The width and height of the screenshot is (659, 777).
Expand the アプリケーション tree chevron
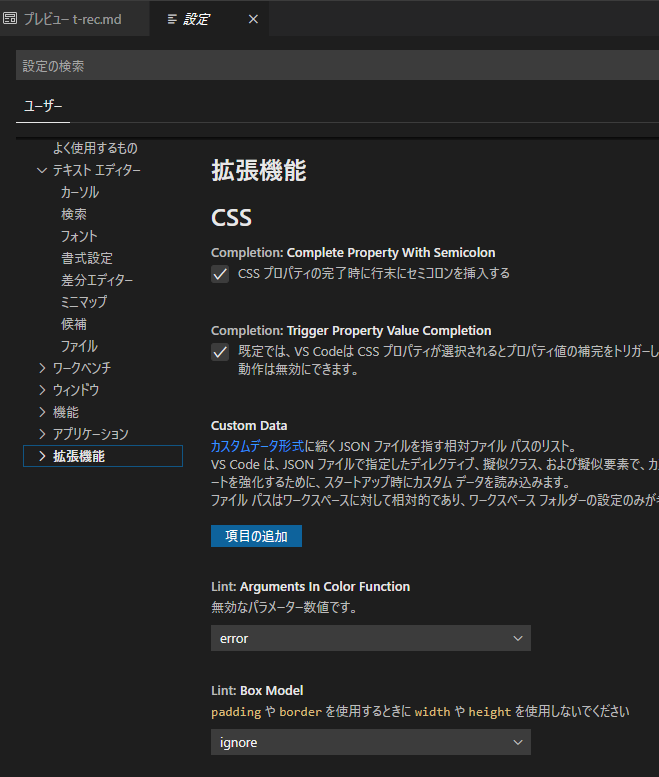(x=42, y=434)
